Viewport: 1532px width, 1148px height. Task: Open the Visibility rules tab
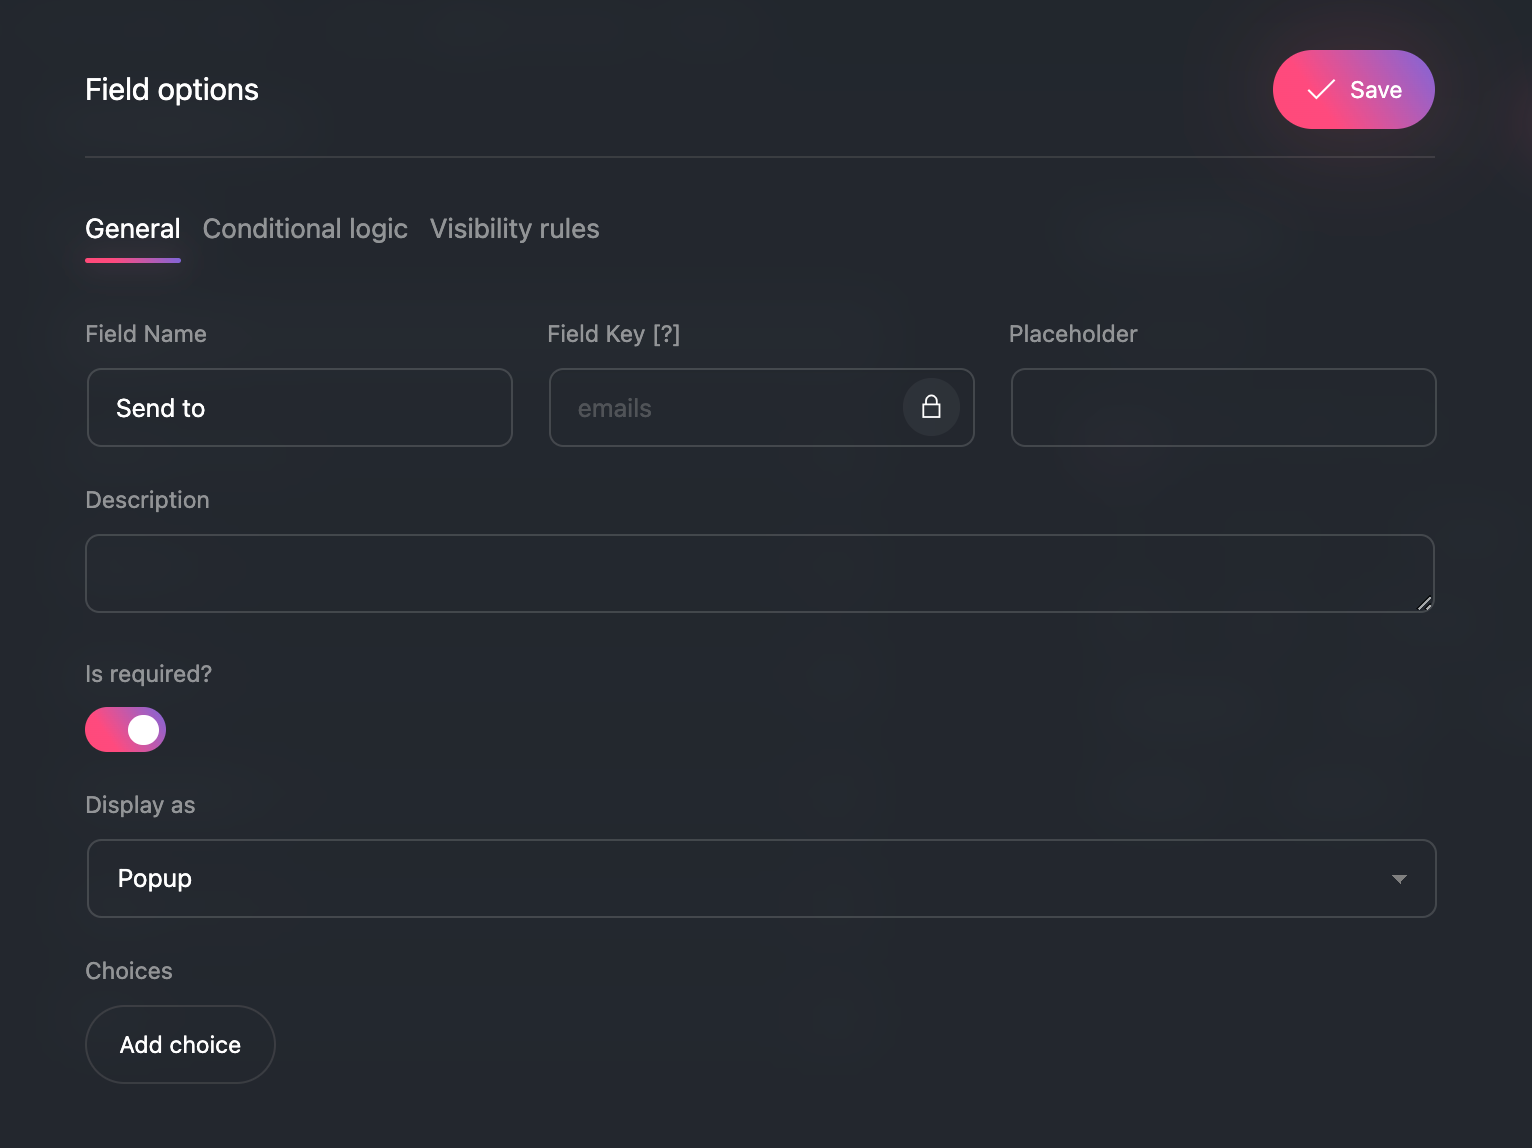[x=514, y=229]
